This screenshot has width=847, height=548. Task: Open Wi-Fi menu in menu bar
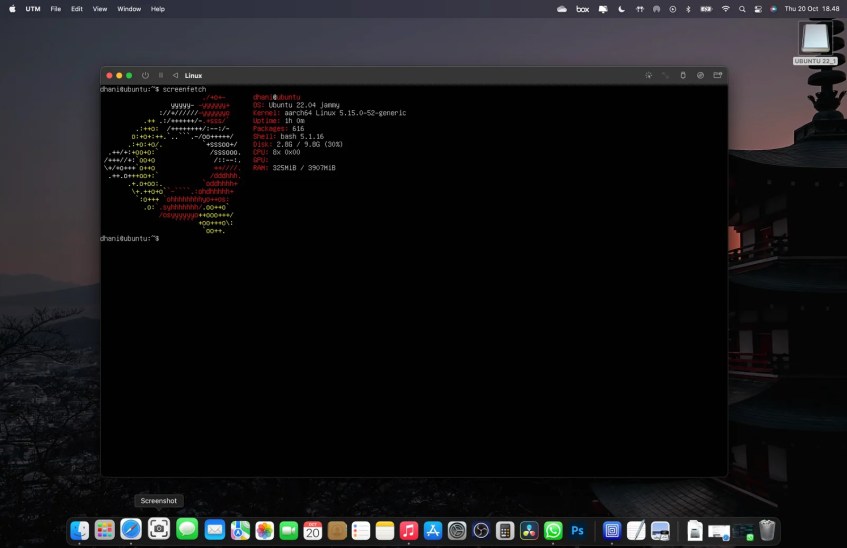click(x=725, y=9)
